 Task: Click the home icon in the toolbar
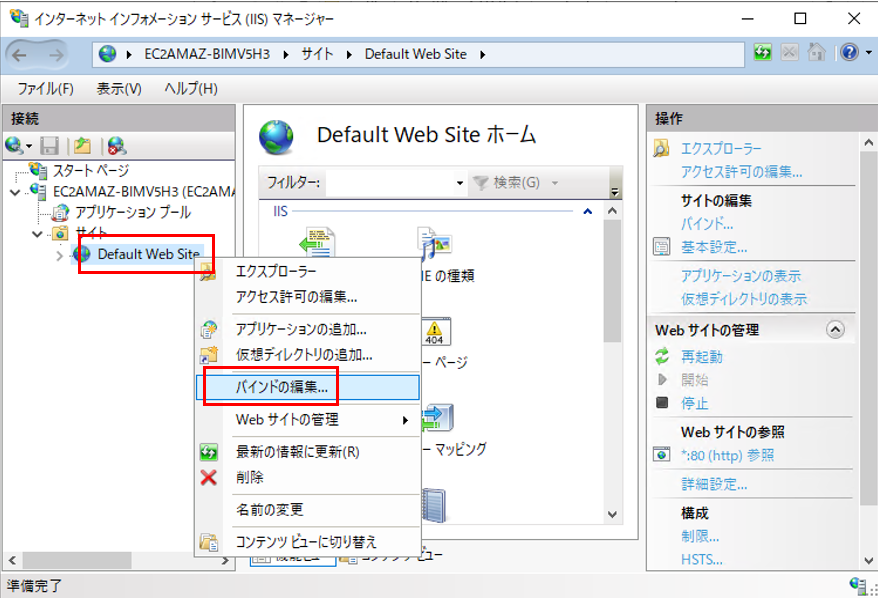[x=816, y=53]
